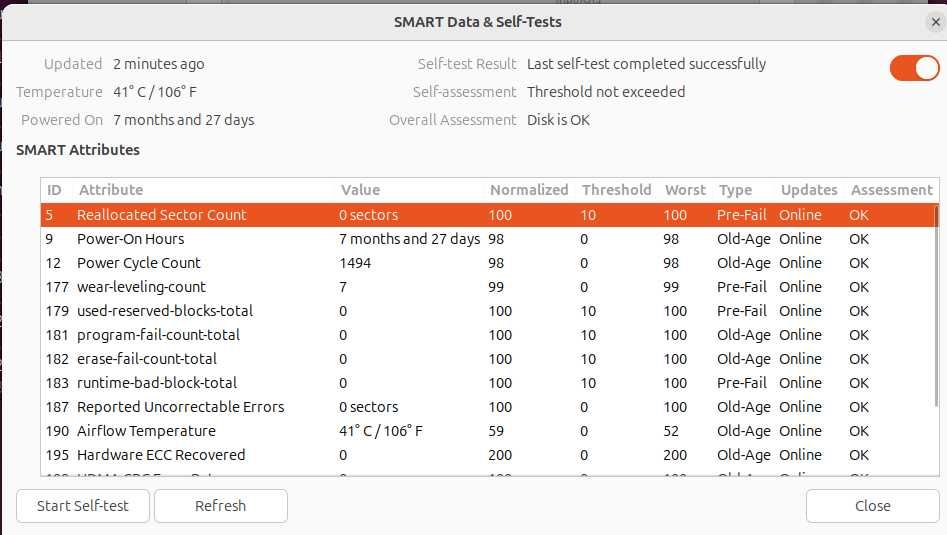Sort by the Worst column header

685,190
